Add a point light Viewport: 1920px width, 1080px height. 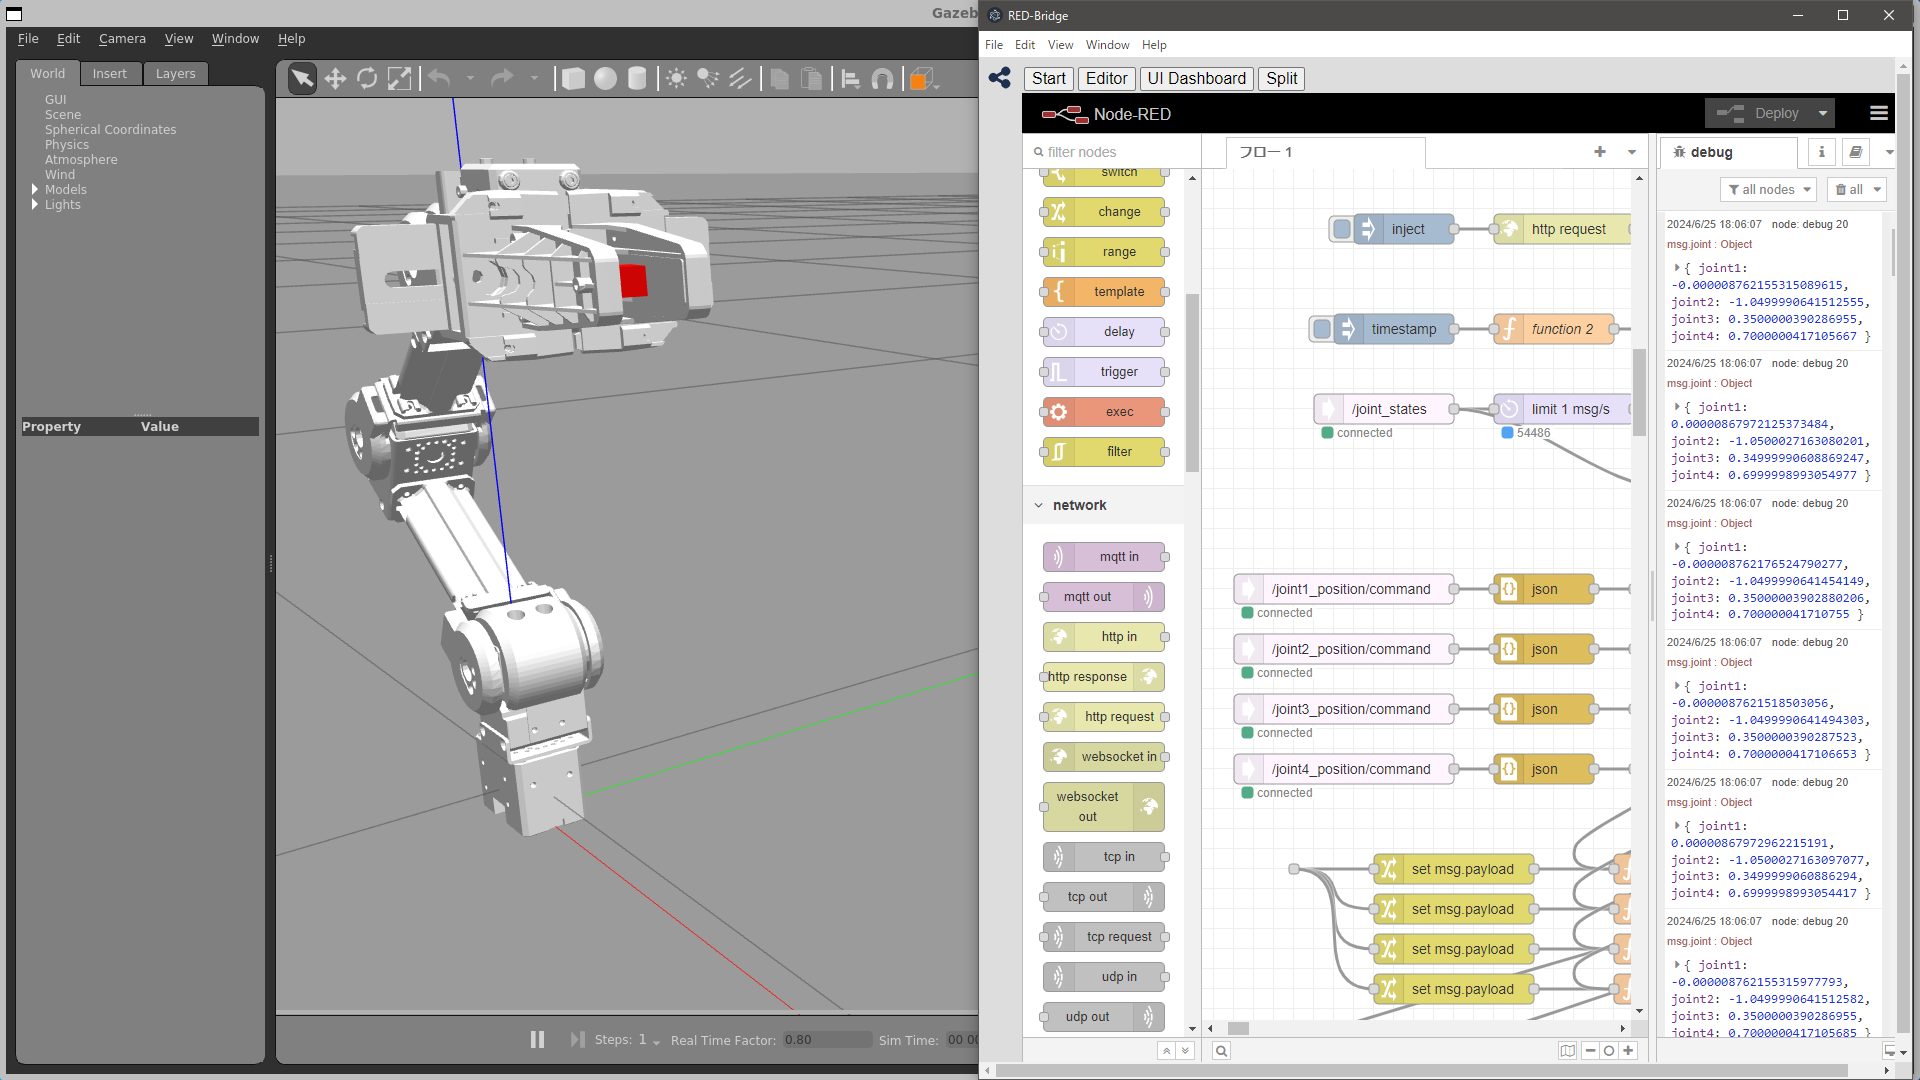(x=676, y=79)
